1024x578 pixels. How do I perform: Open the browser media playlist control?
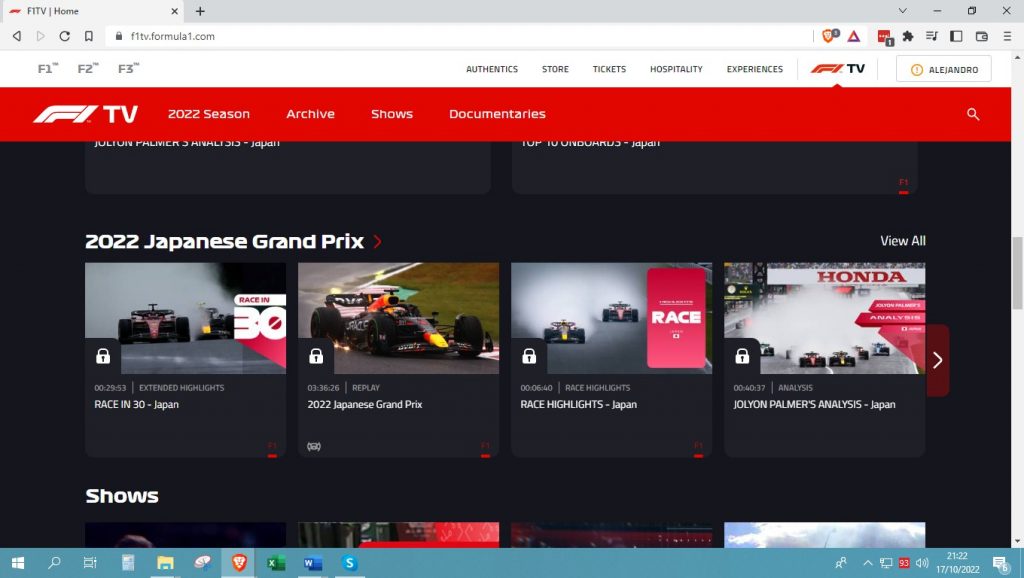932,36
